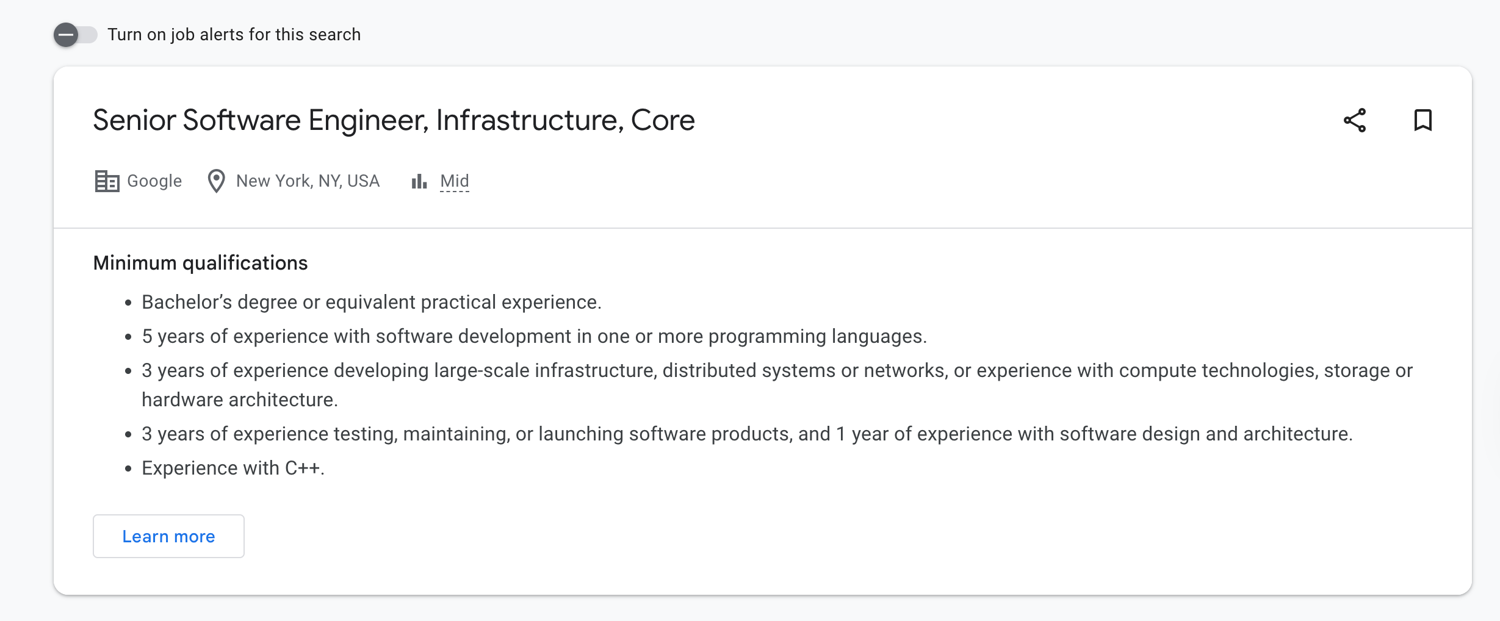Click New York, NY, USA location text
1500x621 pixels.
[x=307, y=180]
